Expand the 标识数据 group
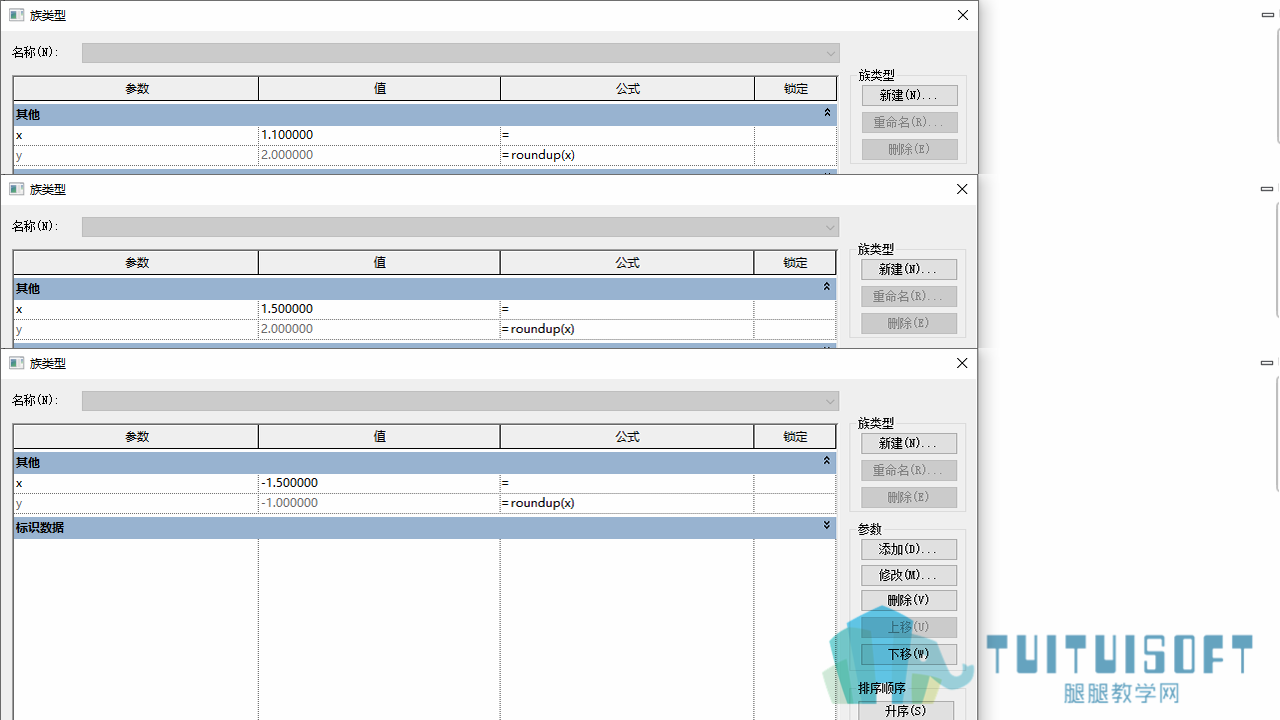Image resolution: width=1280 pixels, height=720 pixels. [827, 526]
